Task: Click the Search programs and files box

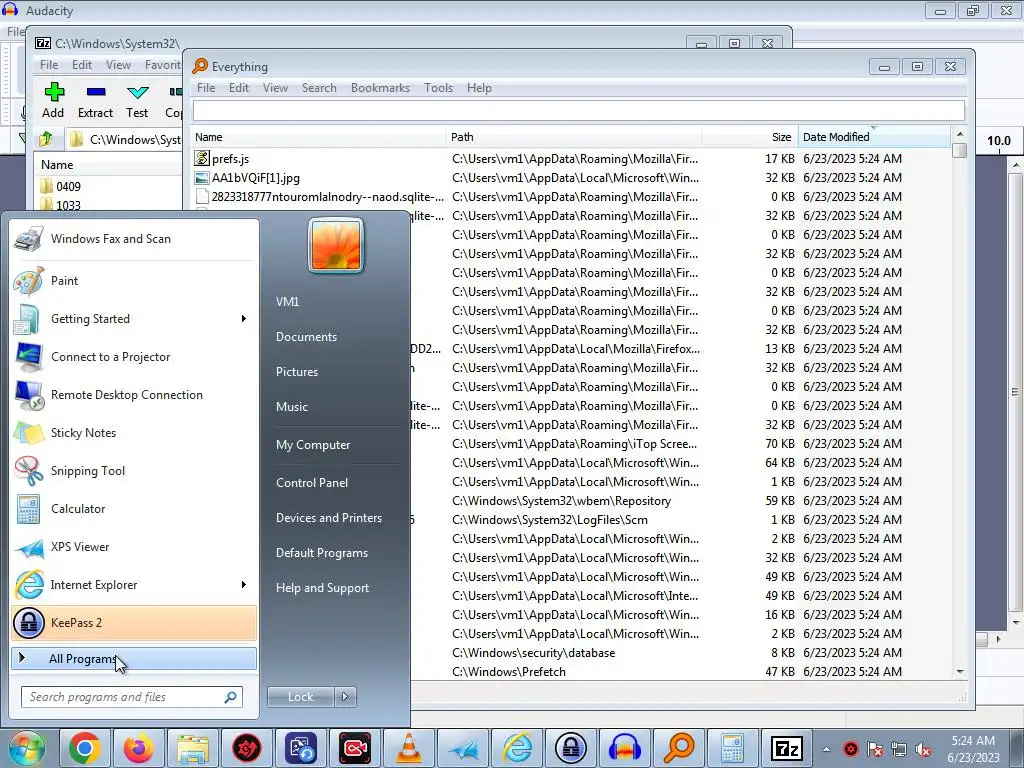Action: point(131,697)
